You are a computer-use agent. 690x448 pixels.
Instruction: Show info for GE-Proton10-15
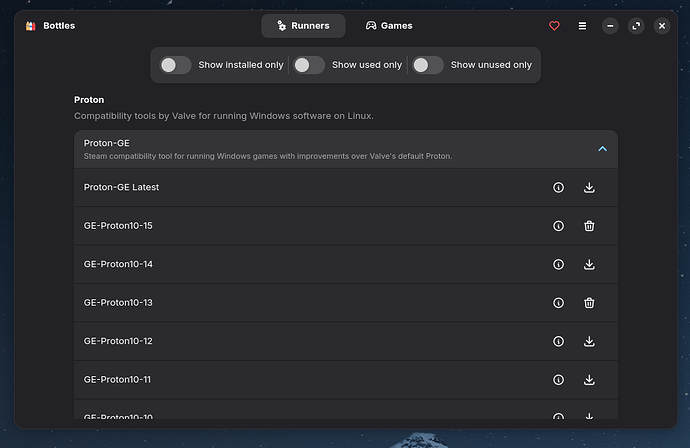click(558, 226)
